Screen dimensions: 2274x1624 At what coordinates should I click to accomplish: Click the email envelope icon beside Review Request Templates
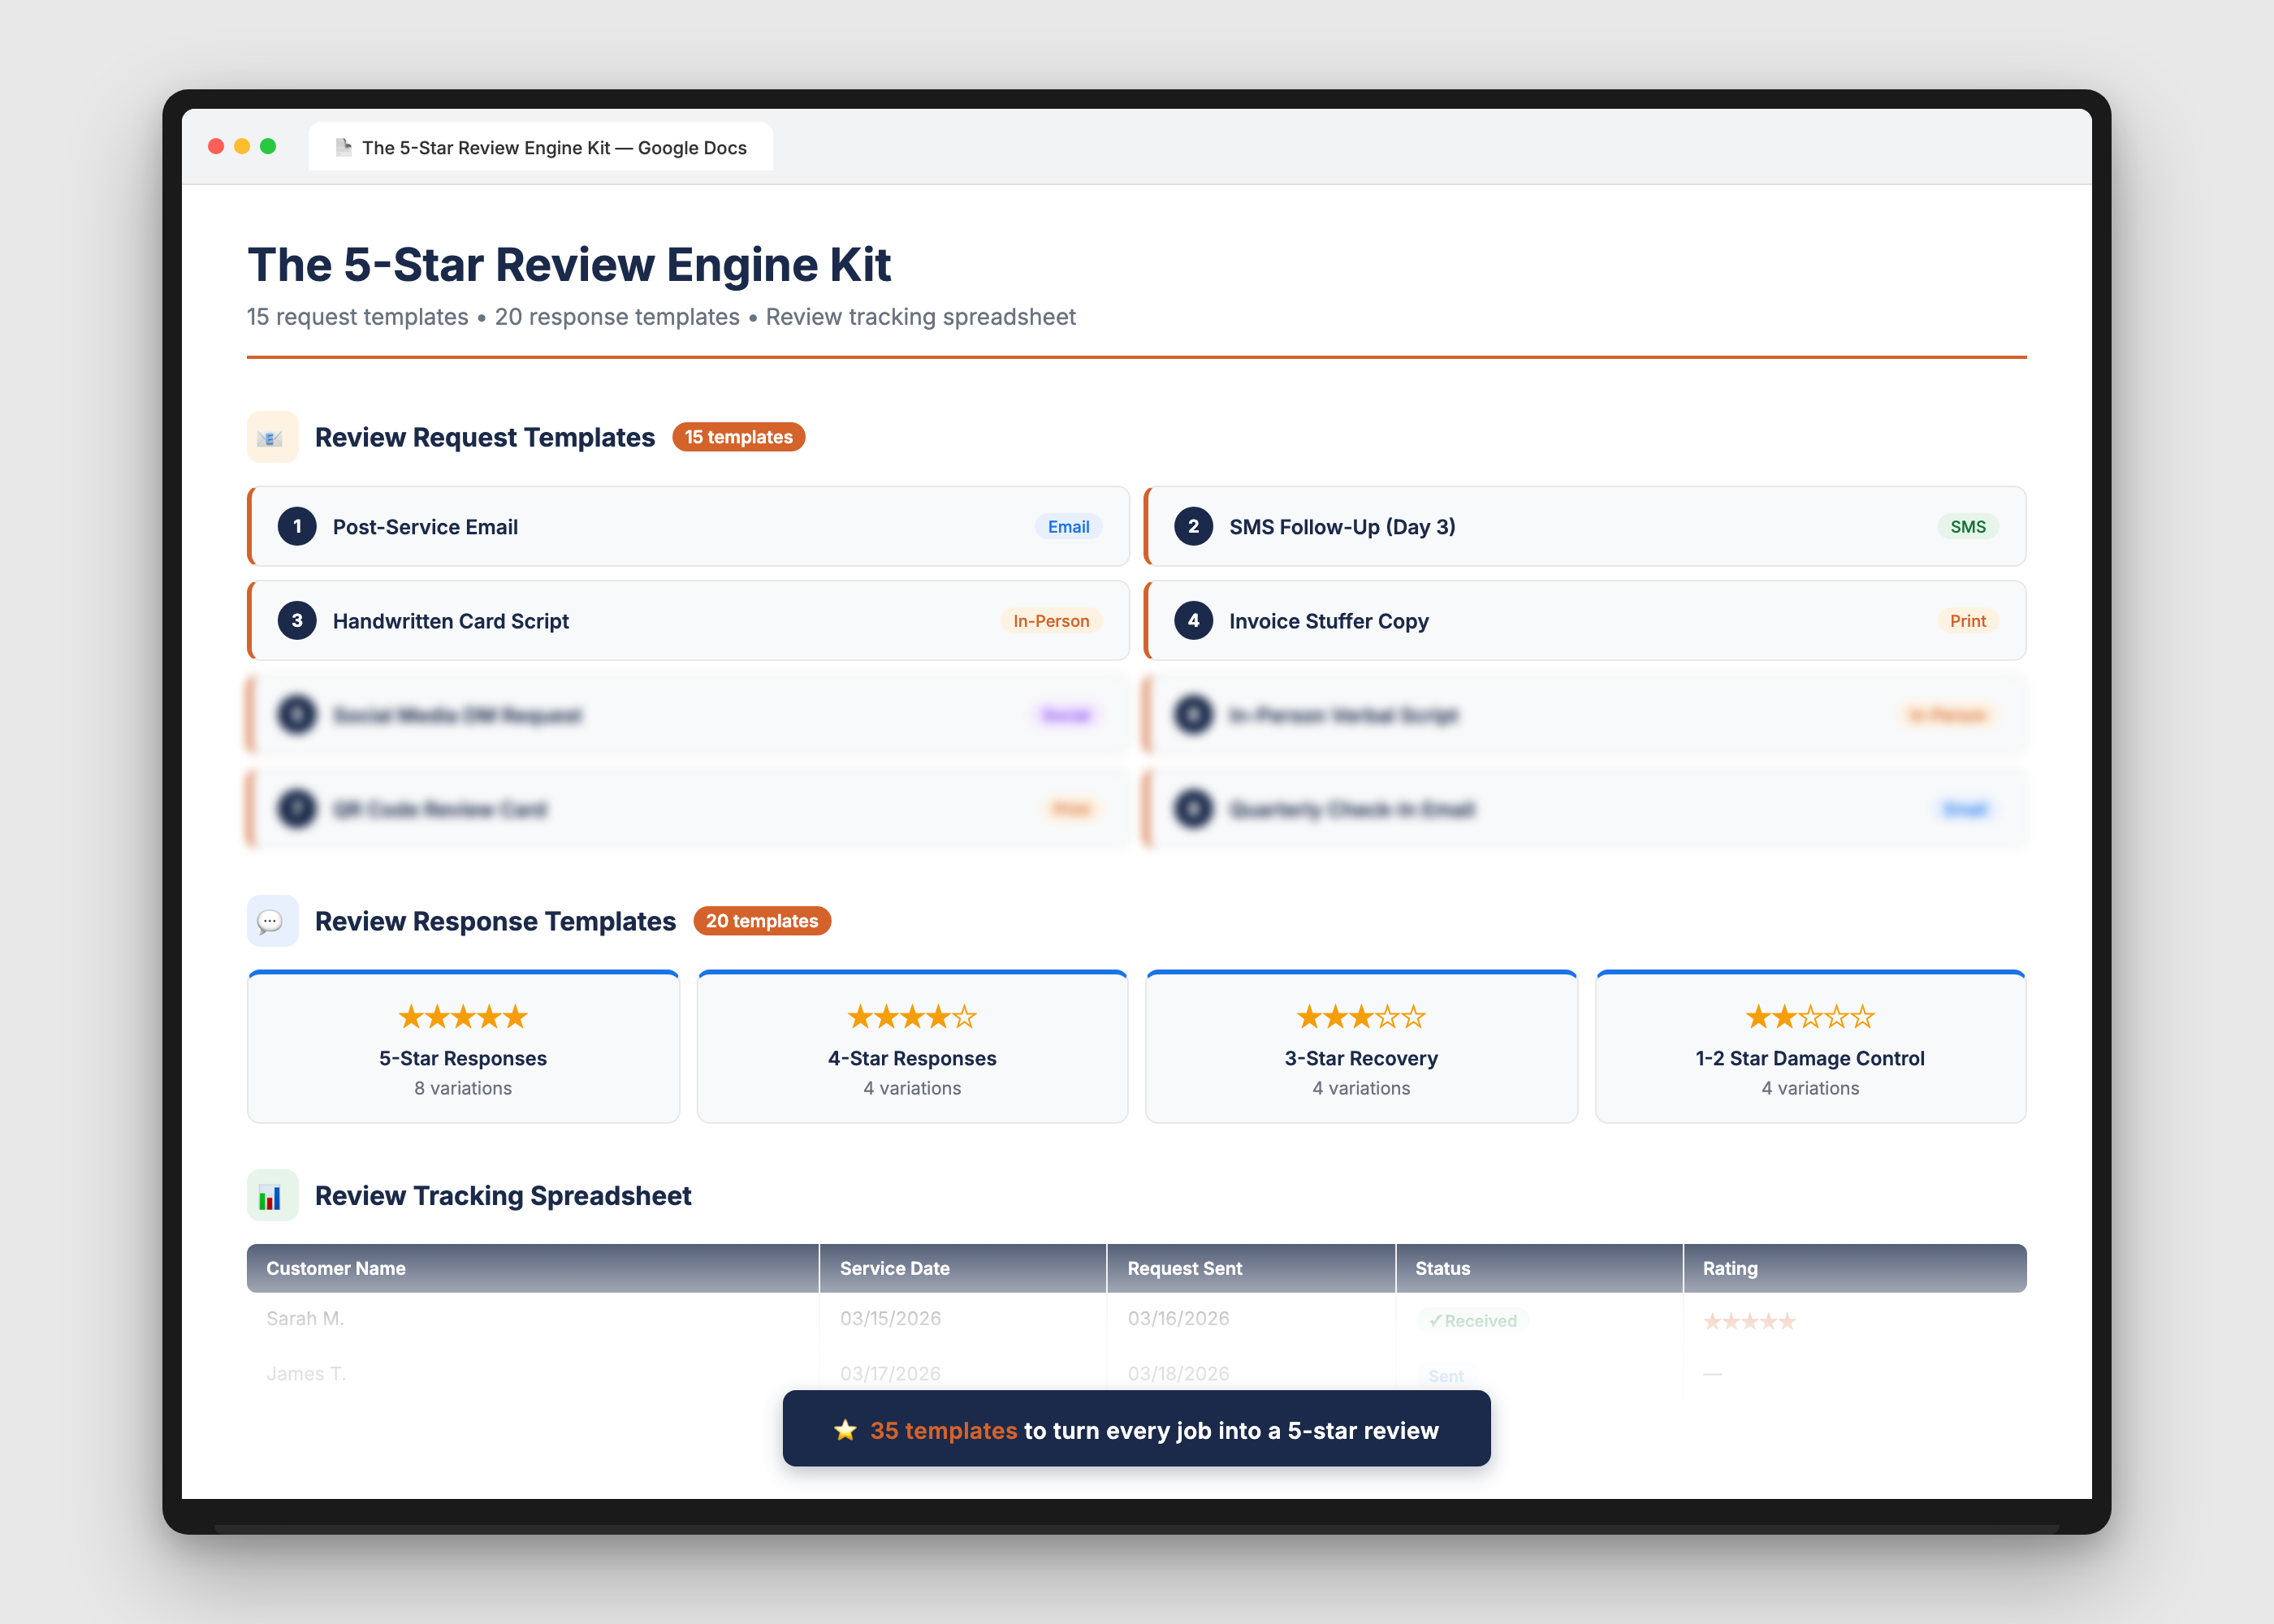pyautogui.click(x=271, y=437)
